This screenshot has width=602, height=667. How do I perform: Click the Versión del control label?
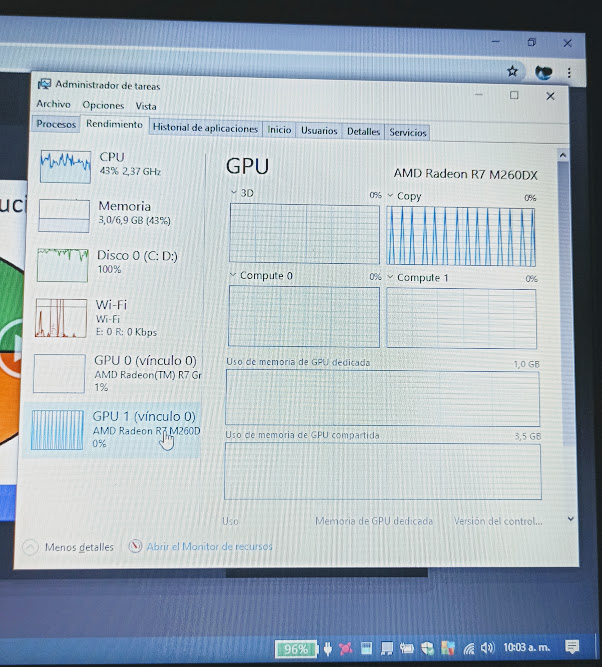coord(498,521)
